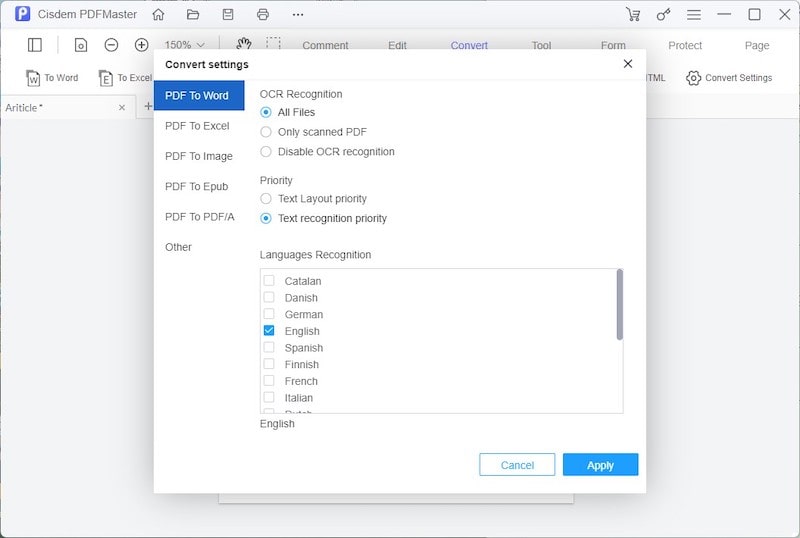Close the Convert settings dialog
Screen dimensions: 800x538
click(x=628, y=64)
